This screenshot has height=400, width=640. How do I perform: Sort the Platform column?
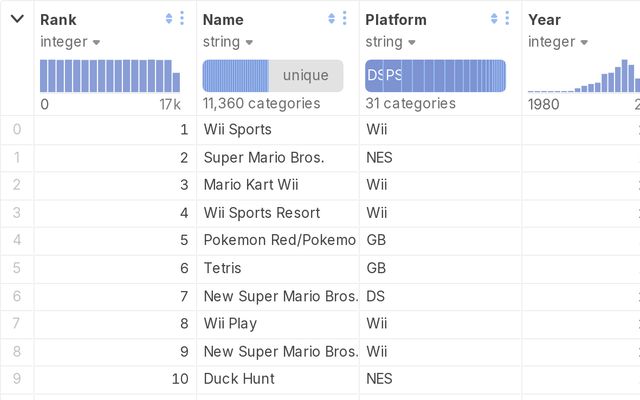coord(494,19)
